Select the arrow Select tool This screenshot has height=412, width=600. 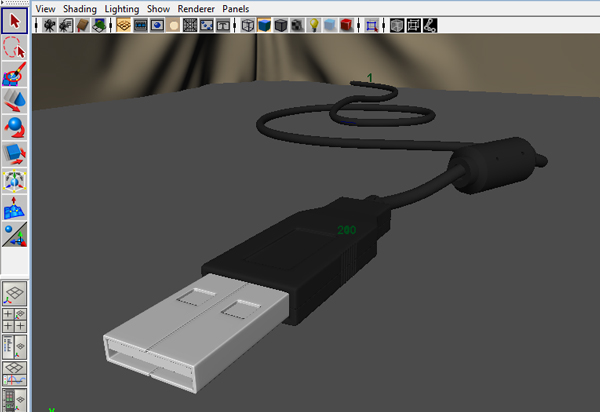15,20
